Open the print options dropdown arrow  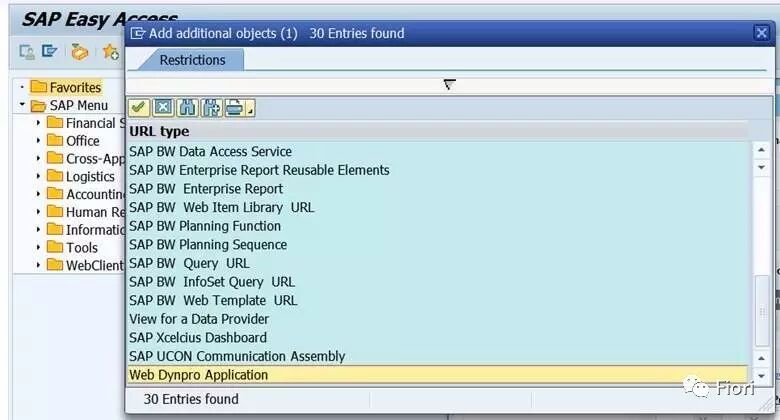click(251, 108)
